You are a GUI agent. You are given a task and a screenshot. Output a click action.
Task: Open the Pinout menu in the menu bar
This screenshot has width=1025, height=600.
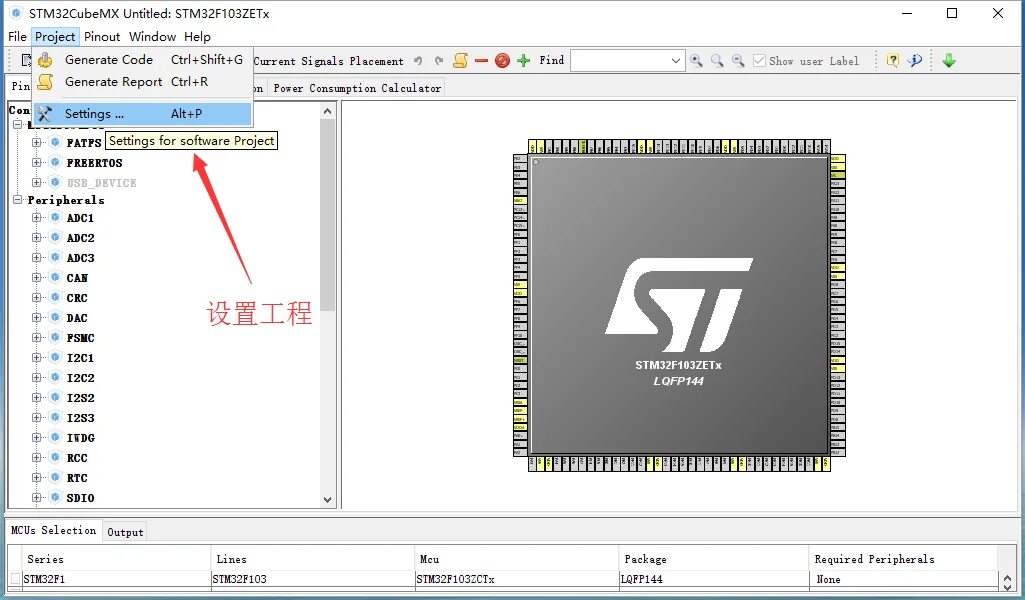pos(102,37)
